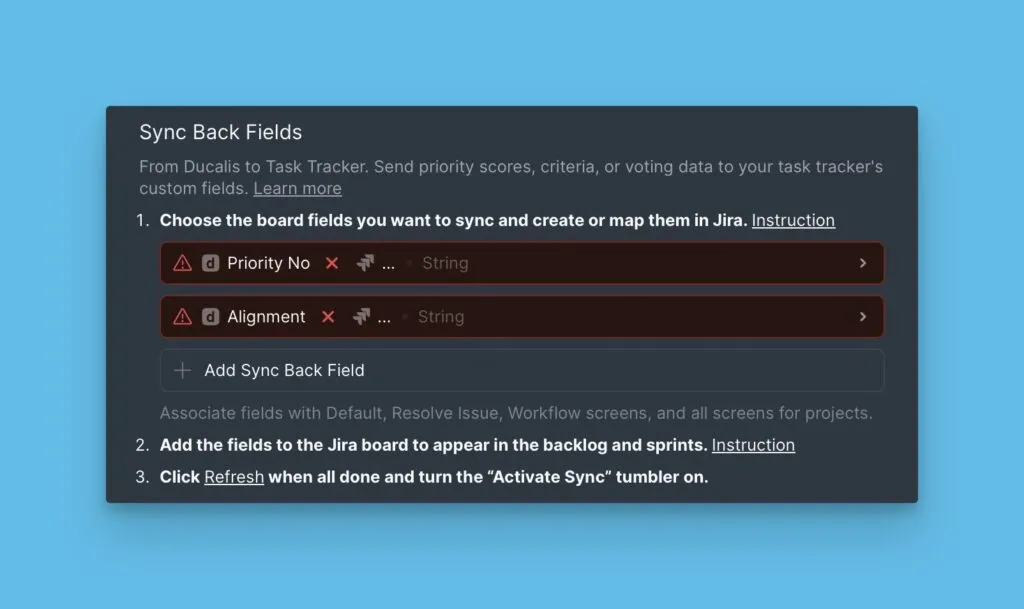This screenshot has height=609, width=1024.
Task: Click the warning triangle on Alignment row
Action: (x=182, y=317)
